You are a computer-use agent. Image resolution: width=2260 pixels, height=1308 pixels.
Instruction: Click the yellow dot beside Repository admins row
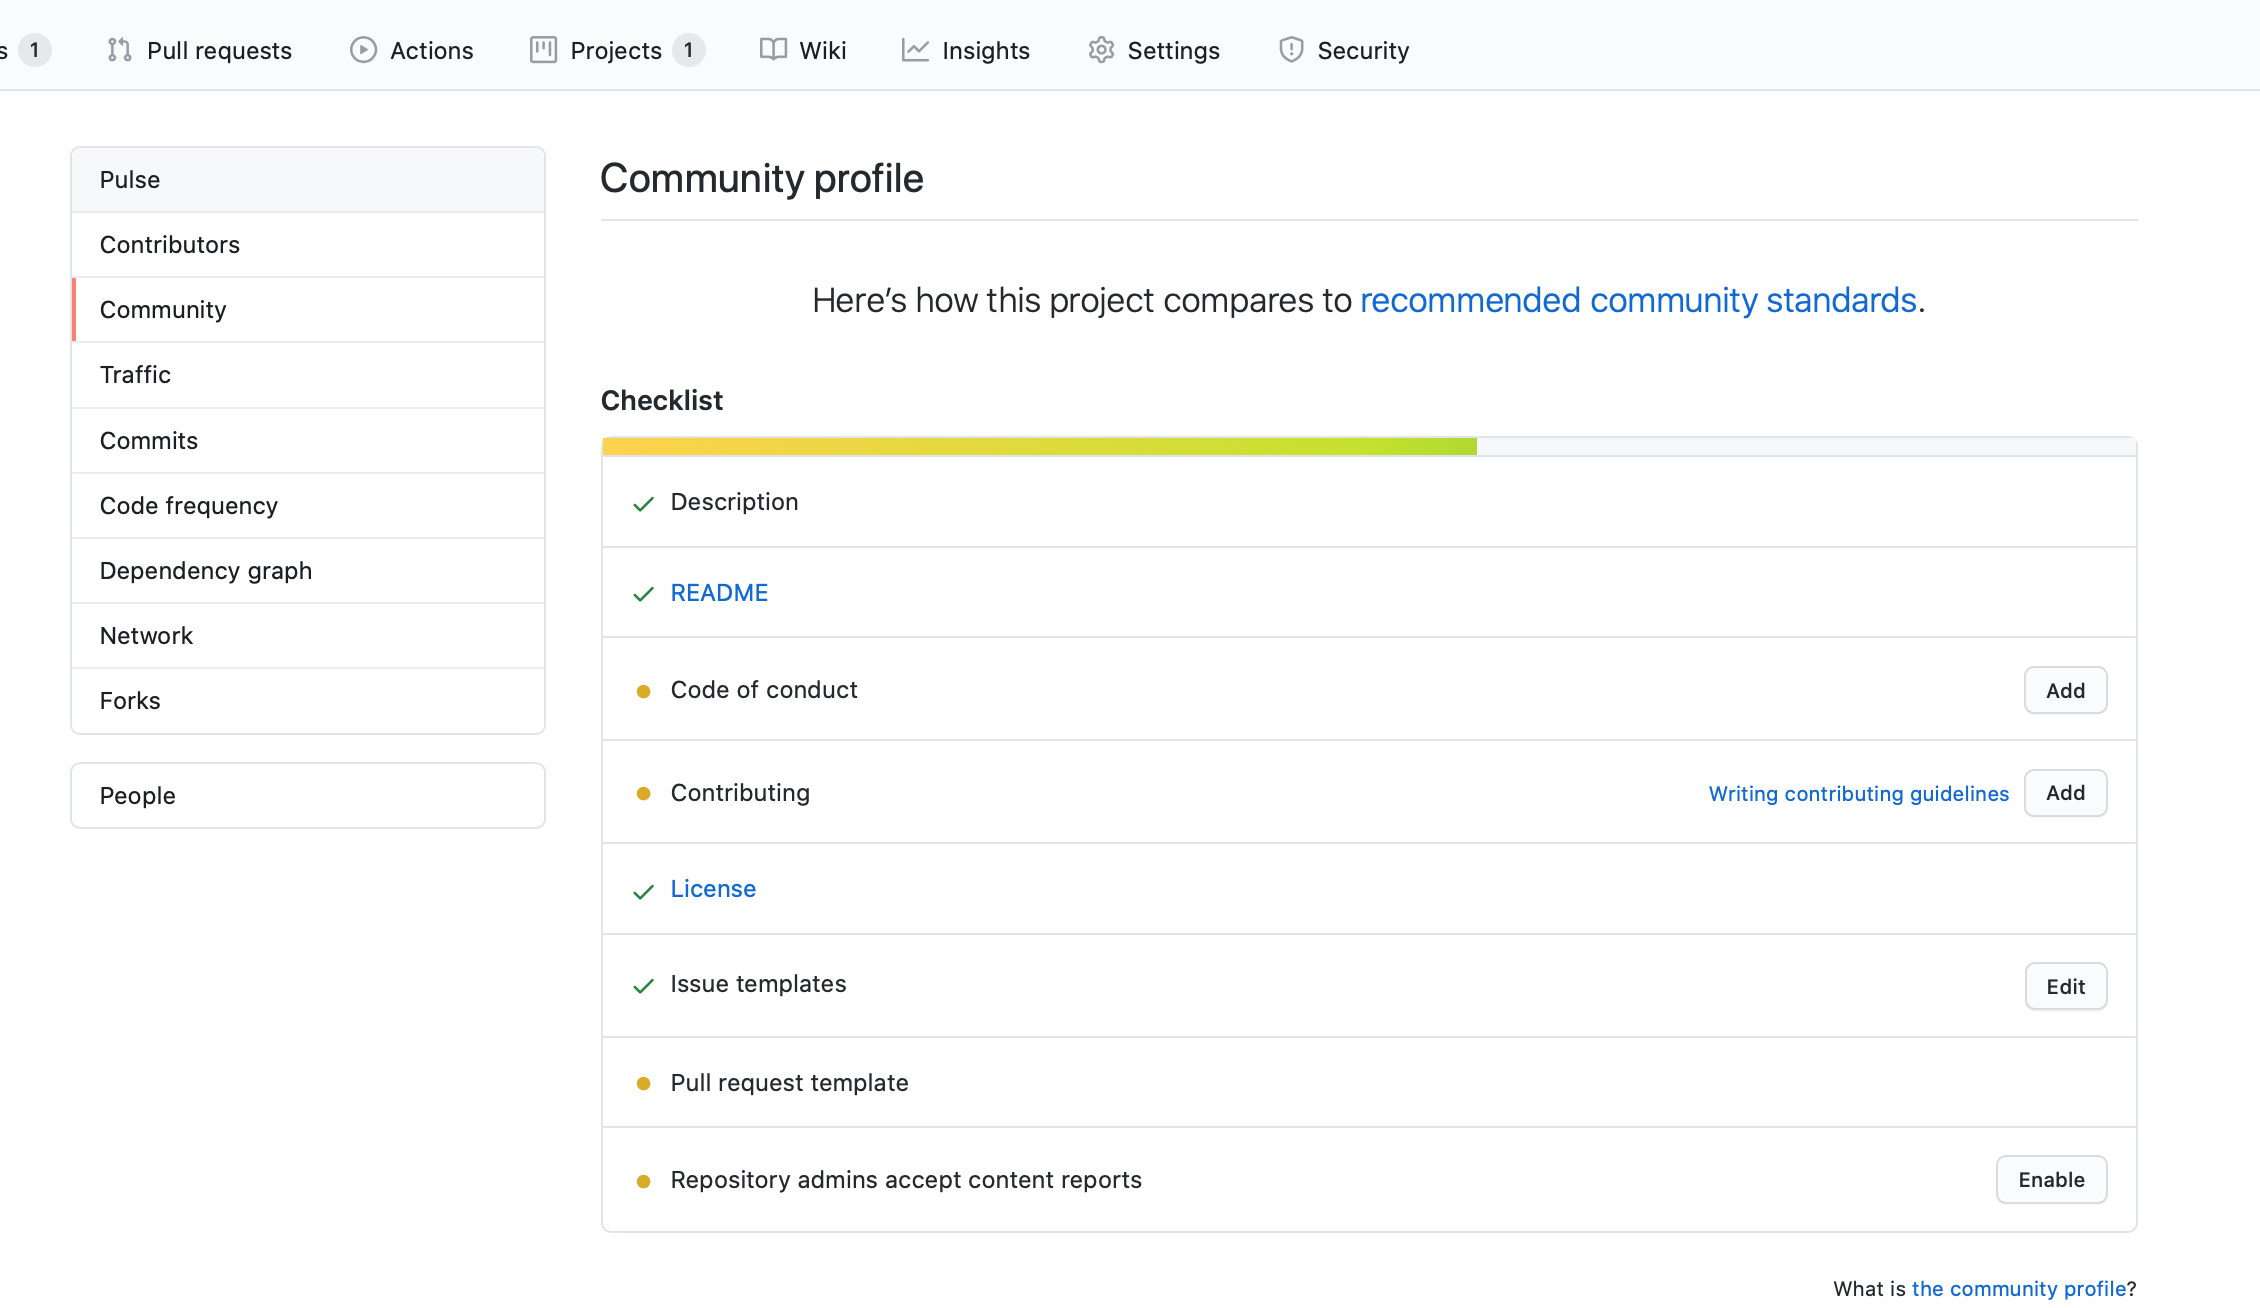coord(643,1181)
